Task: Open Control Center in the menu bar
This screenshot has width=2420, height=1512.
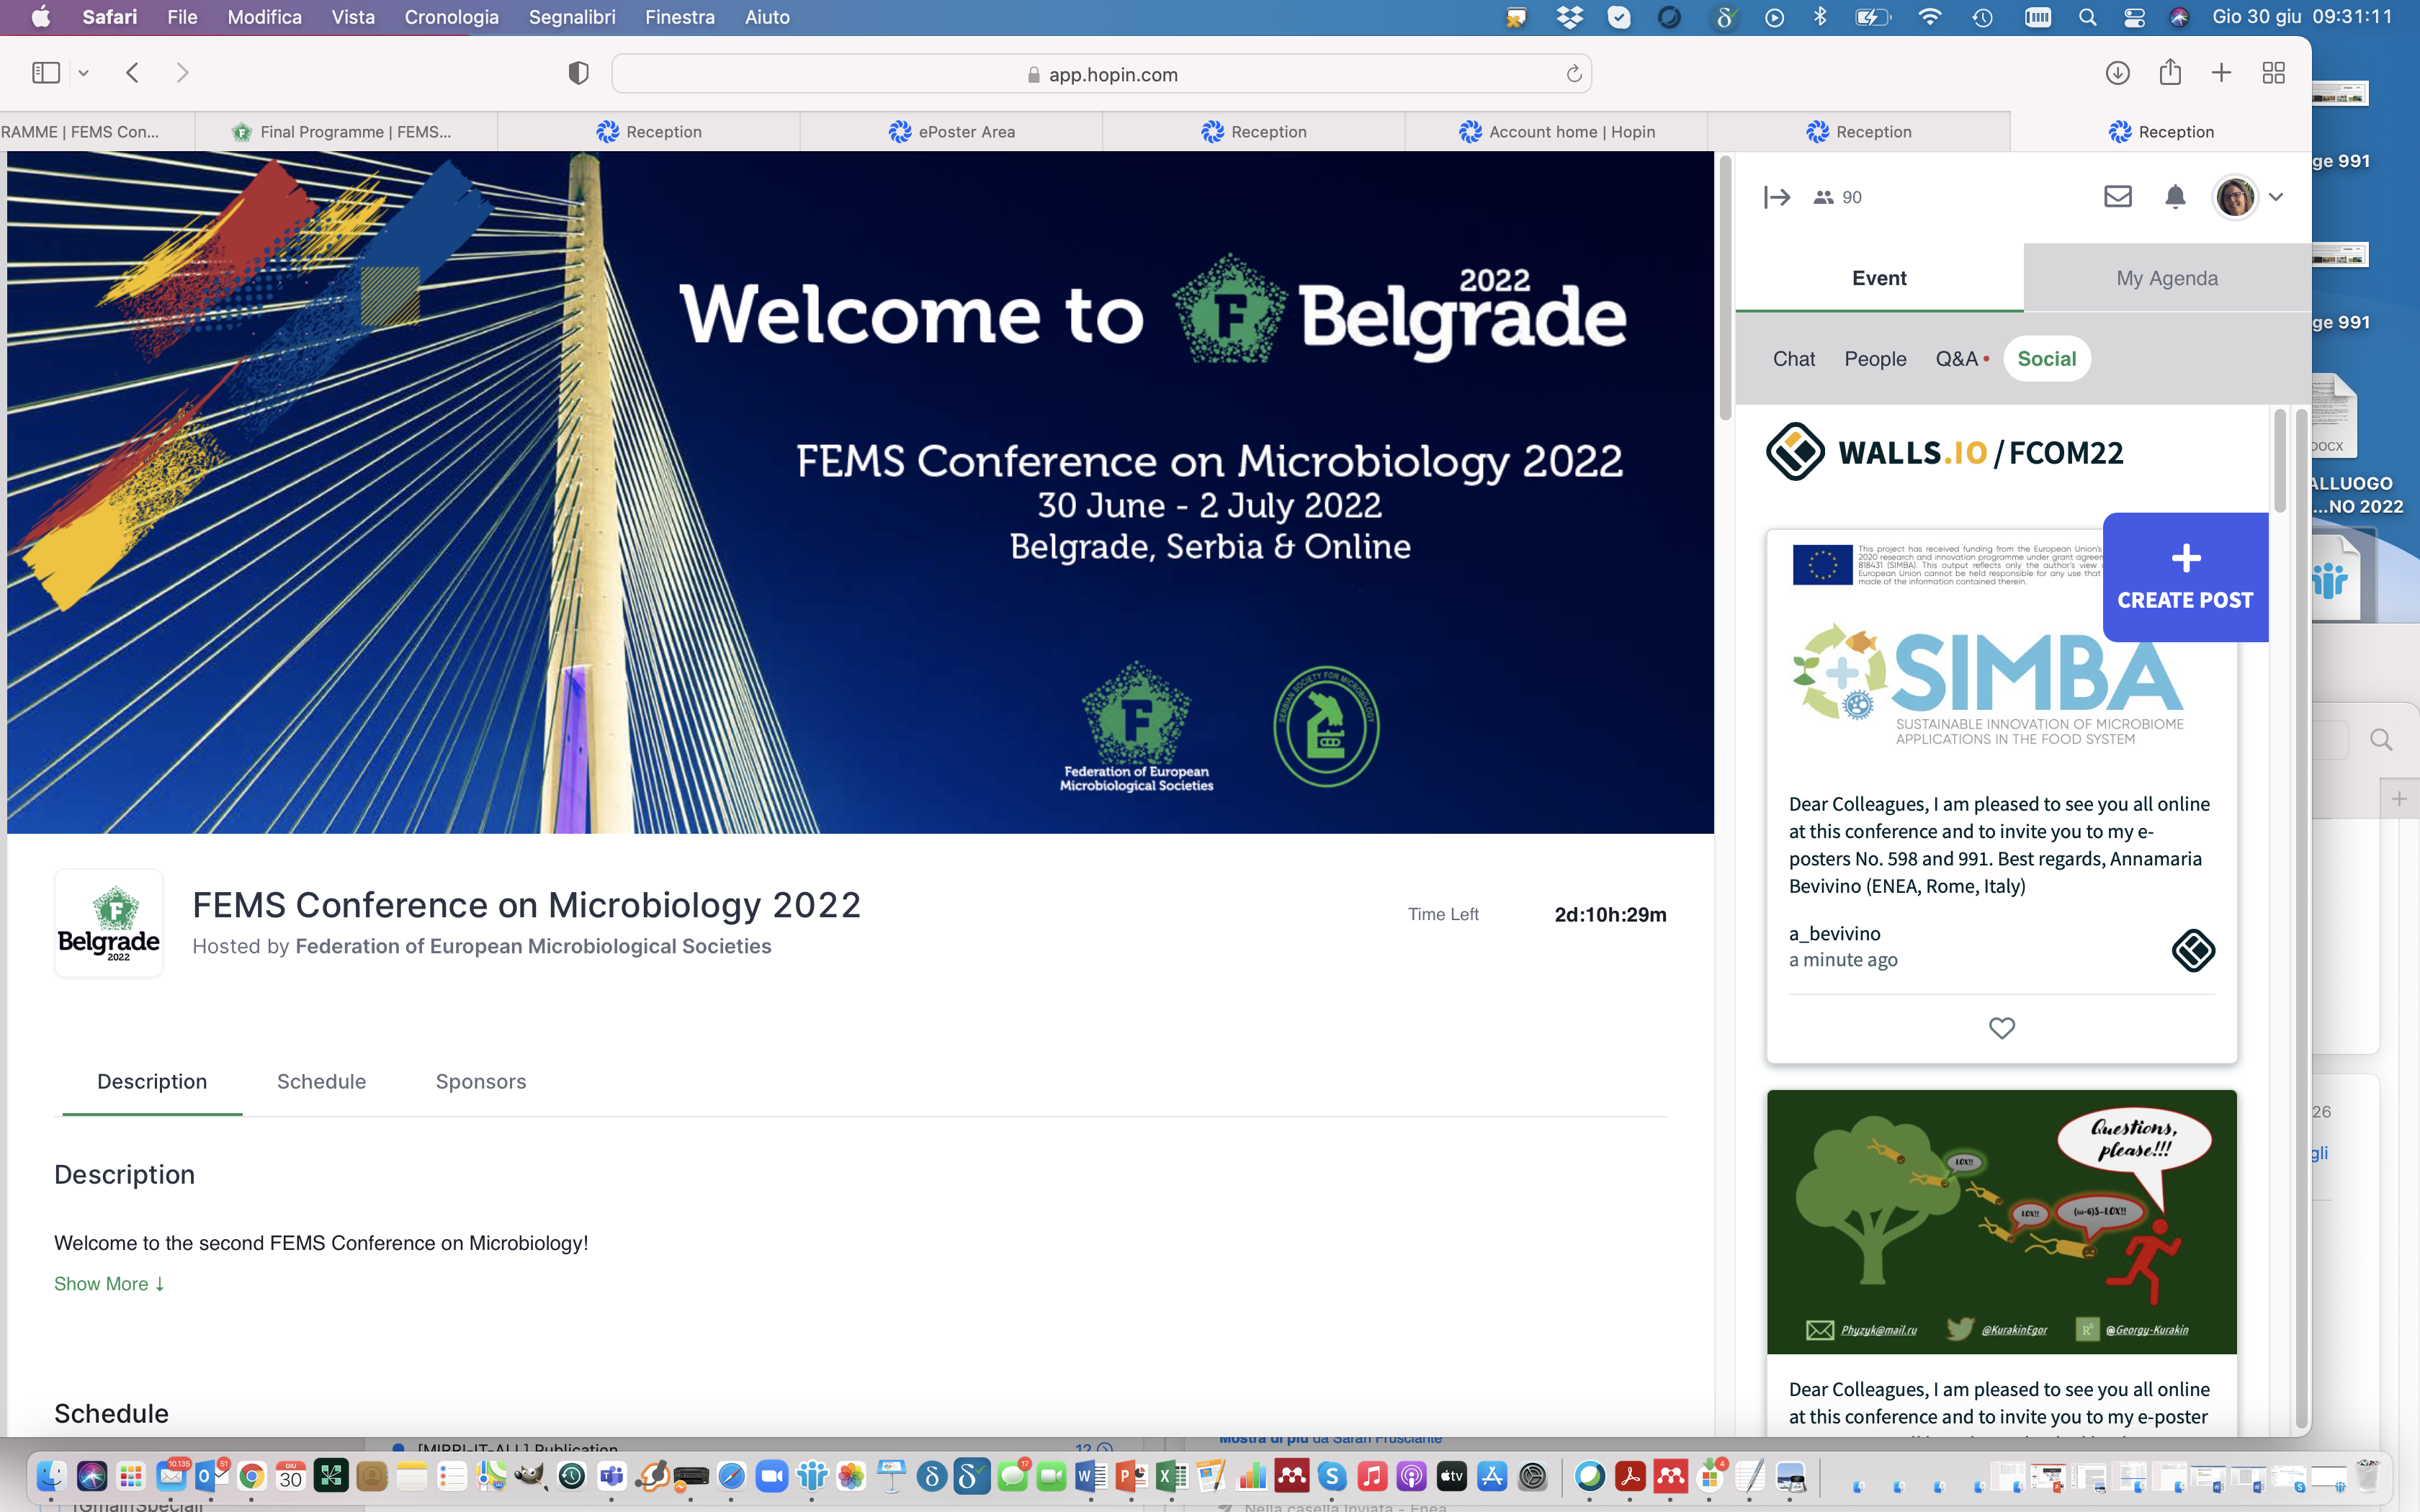Action: click(2134, 17)
